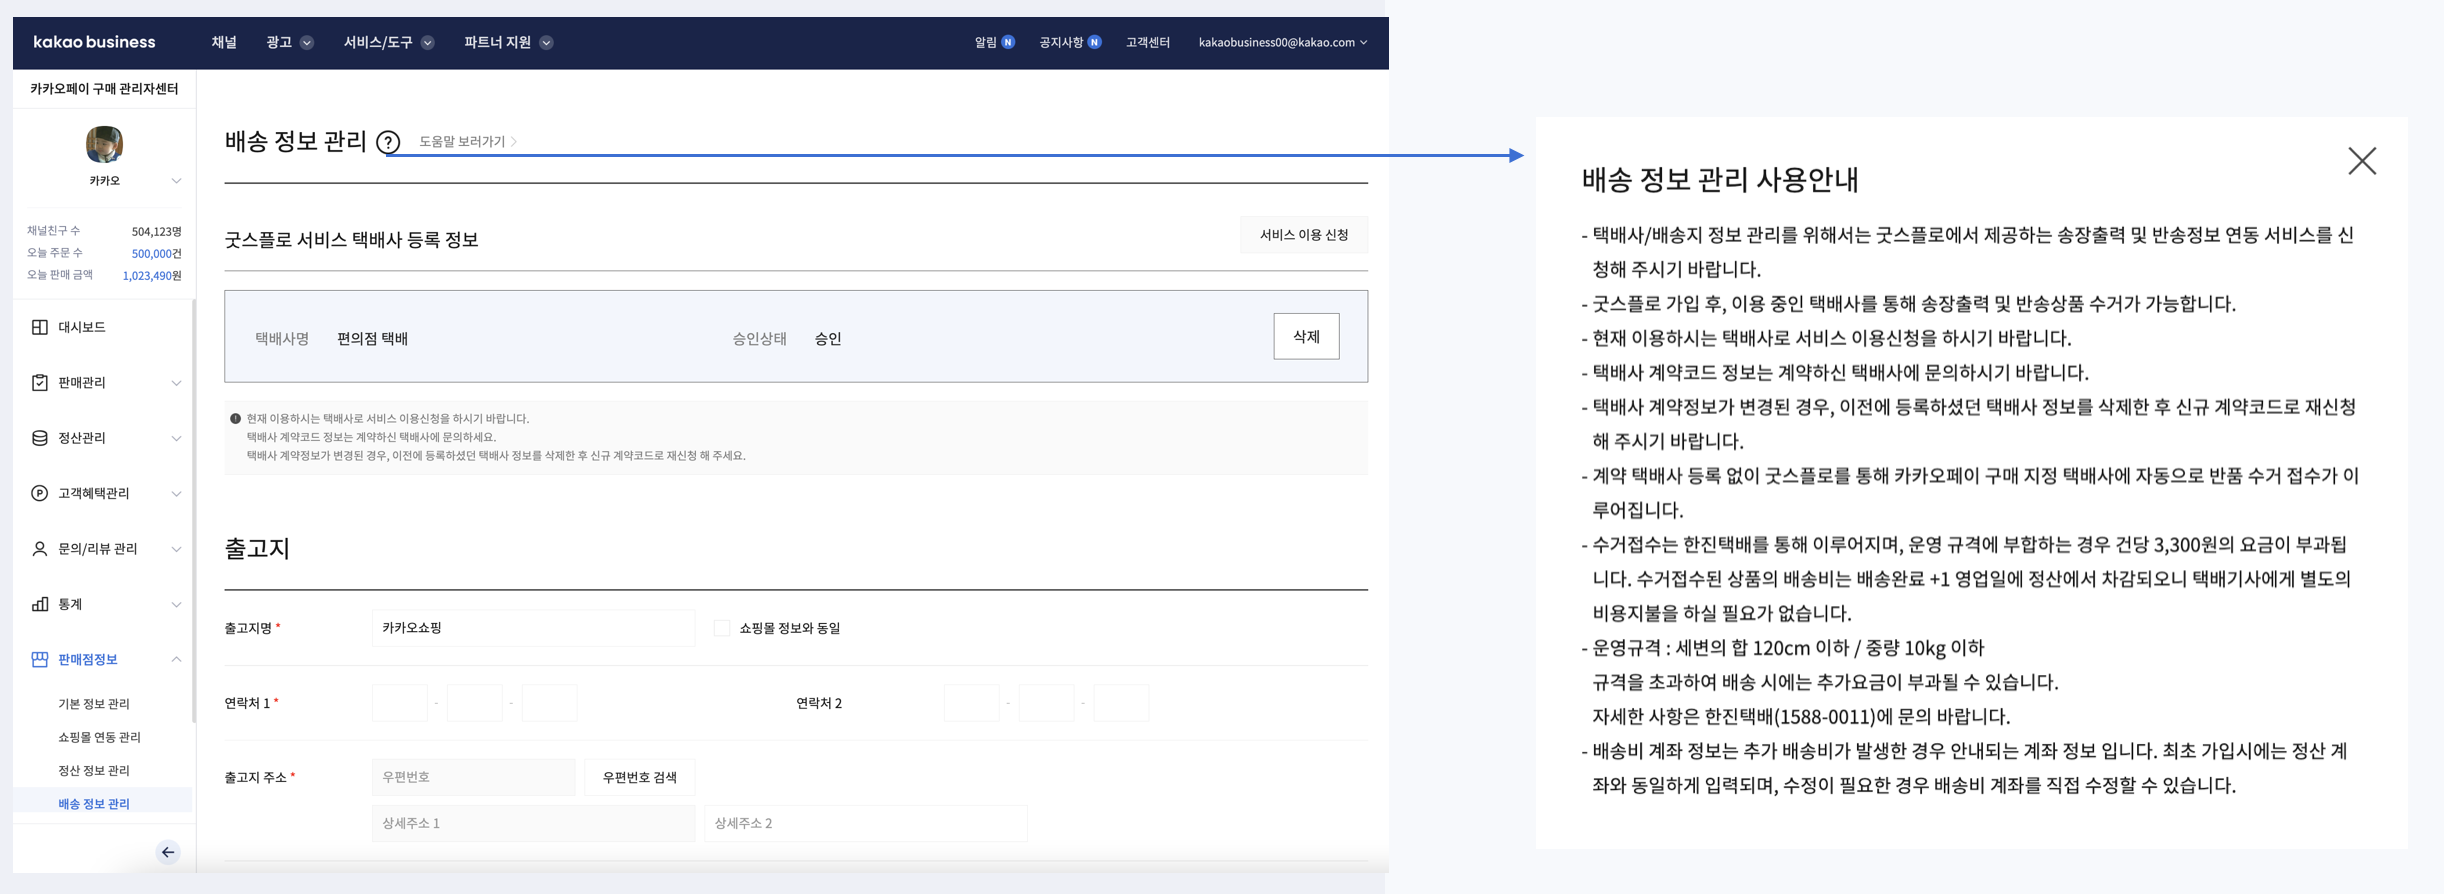The image size is (2444, 894).
Task: Click the 문의/리뷰 관리 person icon
Action: click(x=40, y=549)
